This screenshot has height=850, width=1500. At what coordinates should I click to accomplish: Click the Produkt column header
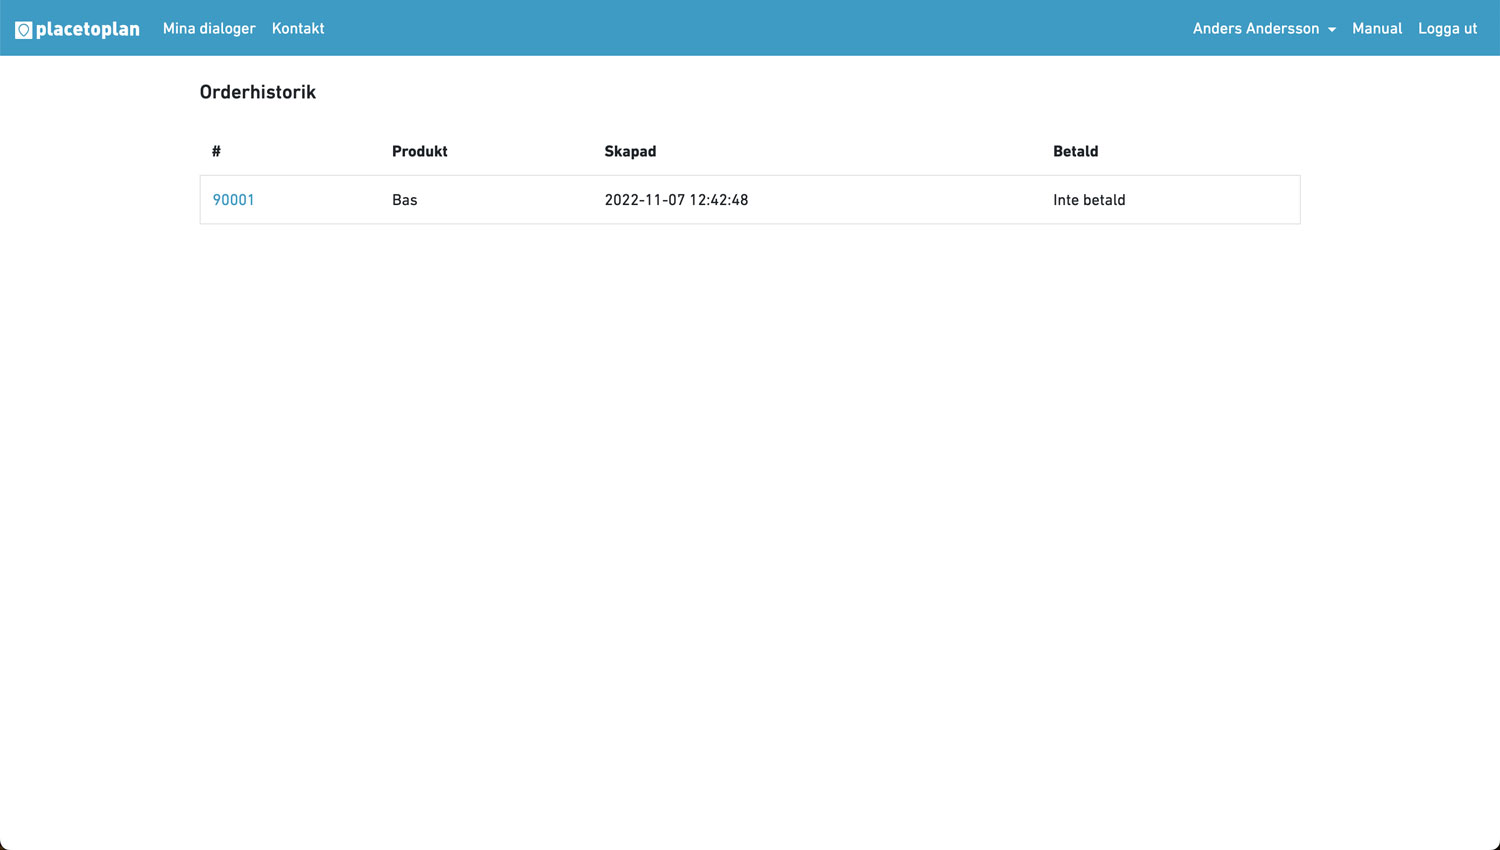(x=419, y=152)
